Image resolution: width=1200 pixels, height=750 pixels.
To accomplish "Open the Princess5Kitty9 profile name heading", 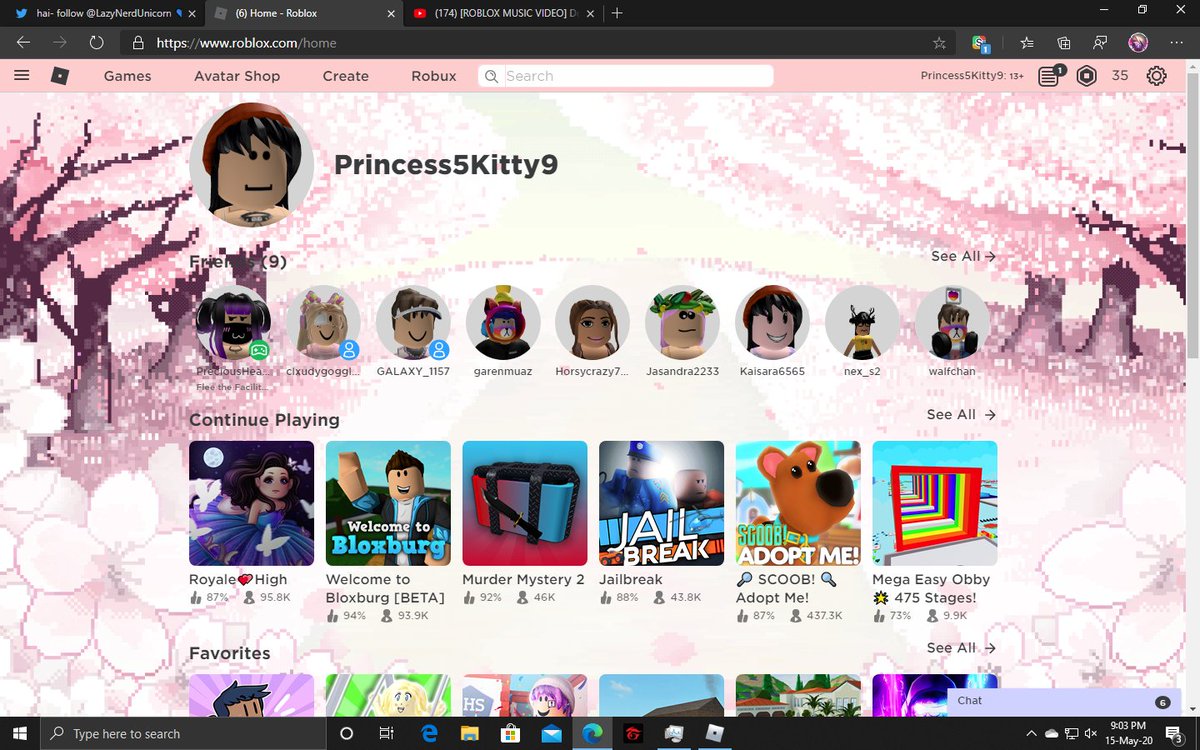I will click(446, 164).
